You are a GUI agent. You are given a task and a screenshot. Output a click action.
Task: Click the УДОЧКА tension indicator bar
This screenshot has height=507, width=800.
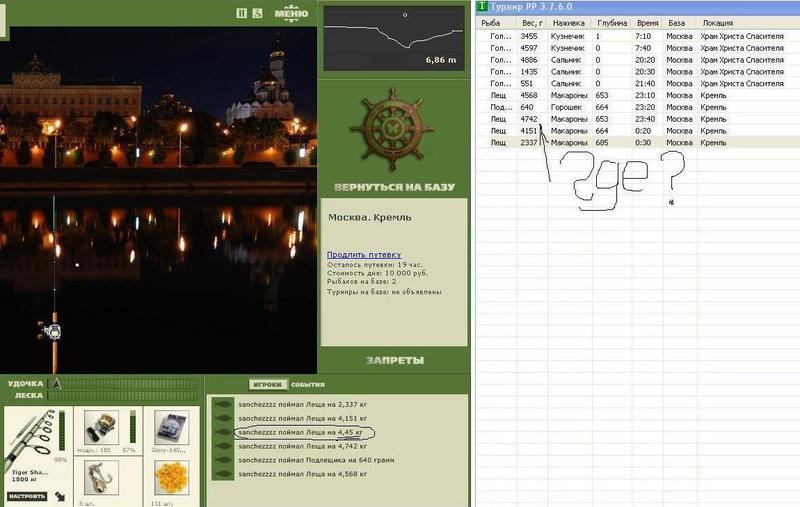(x=123, y=384)
